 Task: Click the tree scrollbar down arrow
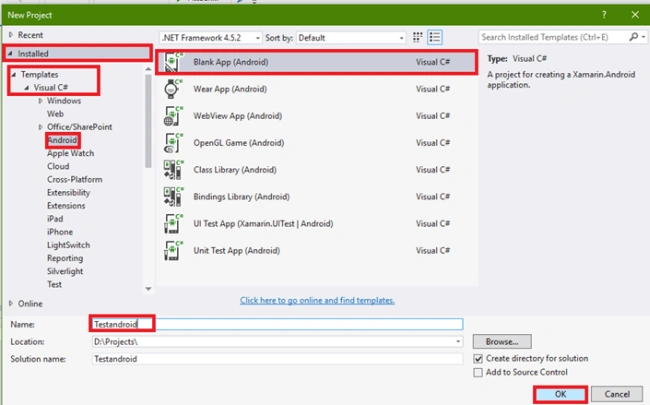(148, 289)
